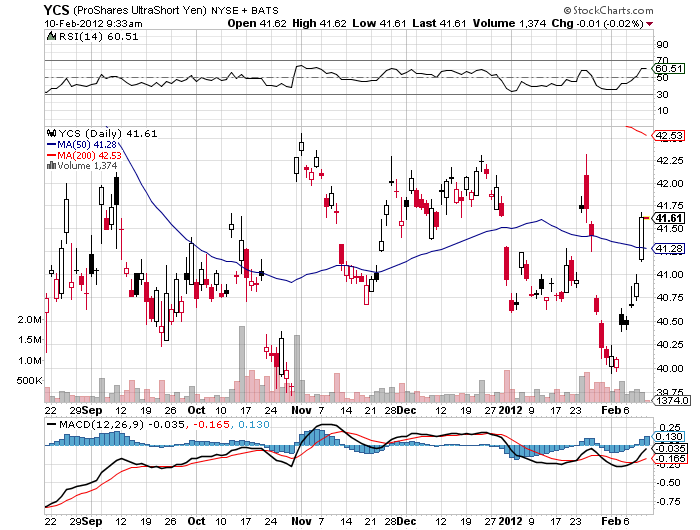Viewport: 700px width, 530px height.
Task: Click the NYSE + BATS exchange label
Action: point(245,10)
